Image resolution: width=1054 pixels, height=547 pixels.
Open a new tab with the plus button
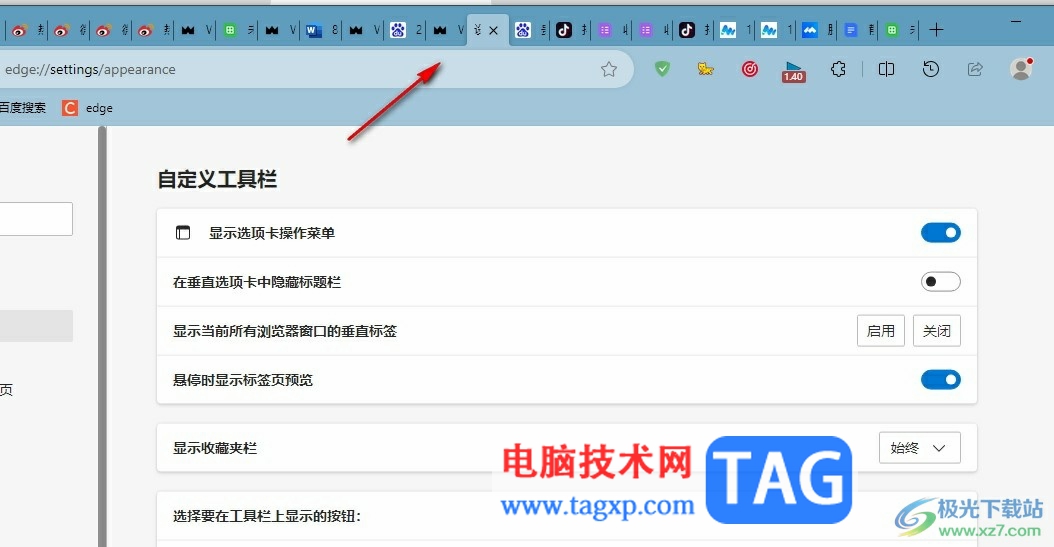pos(936,30)
